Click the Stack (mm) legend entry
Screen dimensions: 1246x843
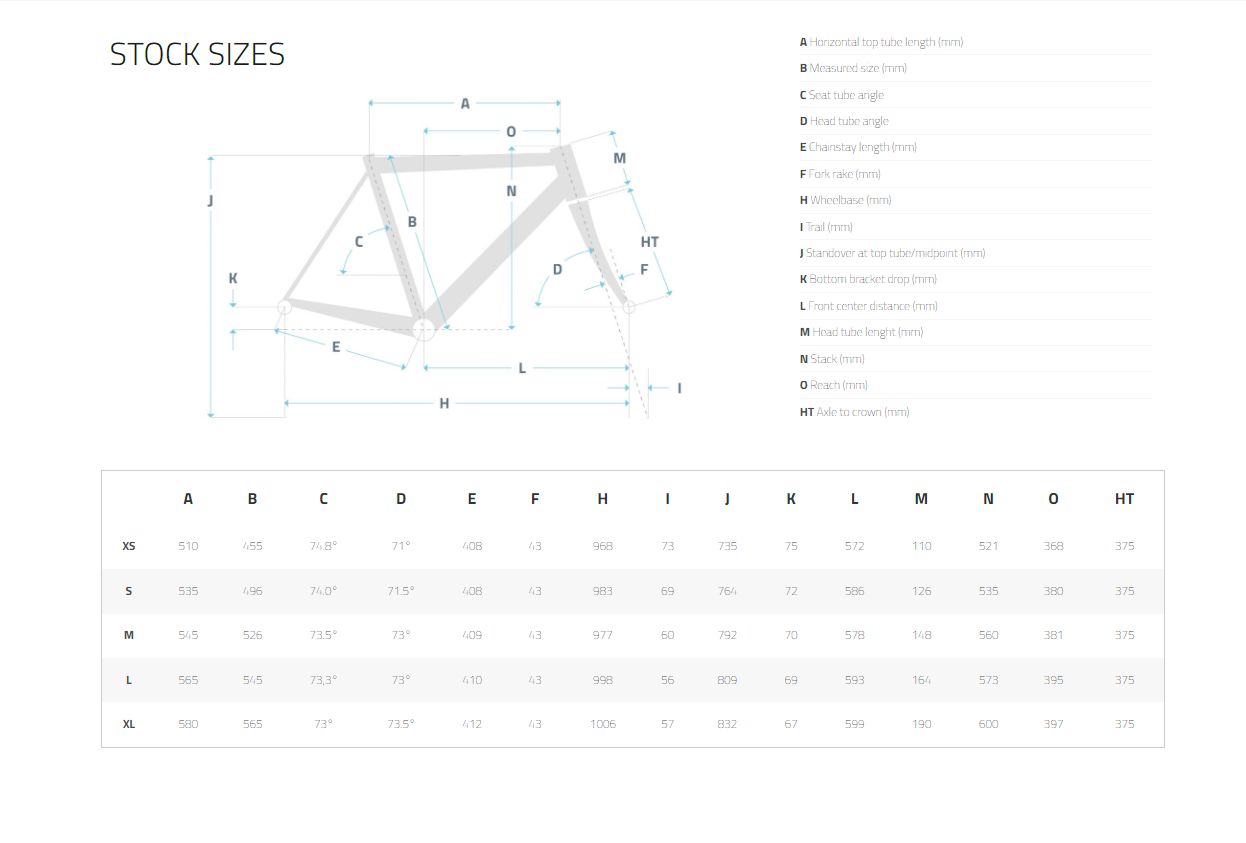[832, 358]
